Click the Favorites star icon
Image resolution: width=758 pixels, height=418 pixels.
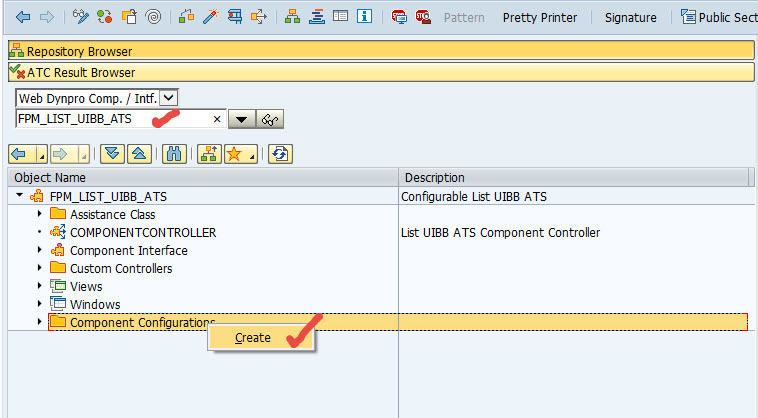pos(234,154)
